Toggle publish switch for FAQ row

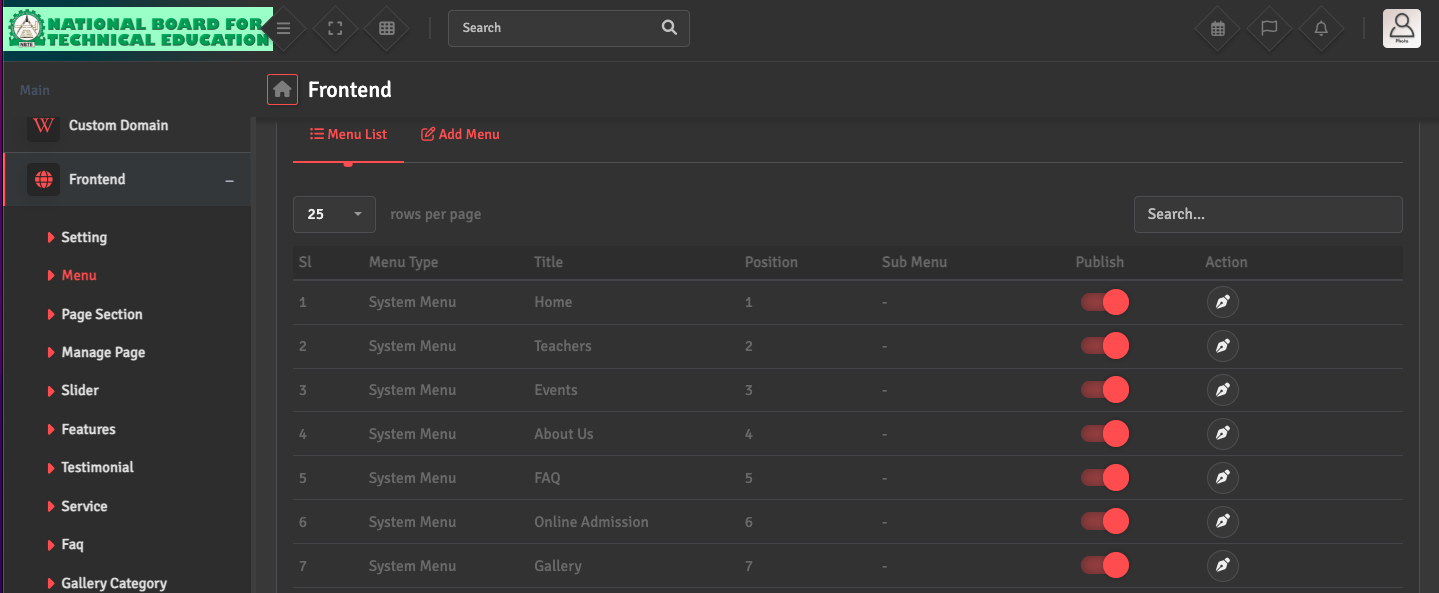point(1105,478)
